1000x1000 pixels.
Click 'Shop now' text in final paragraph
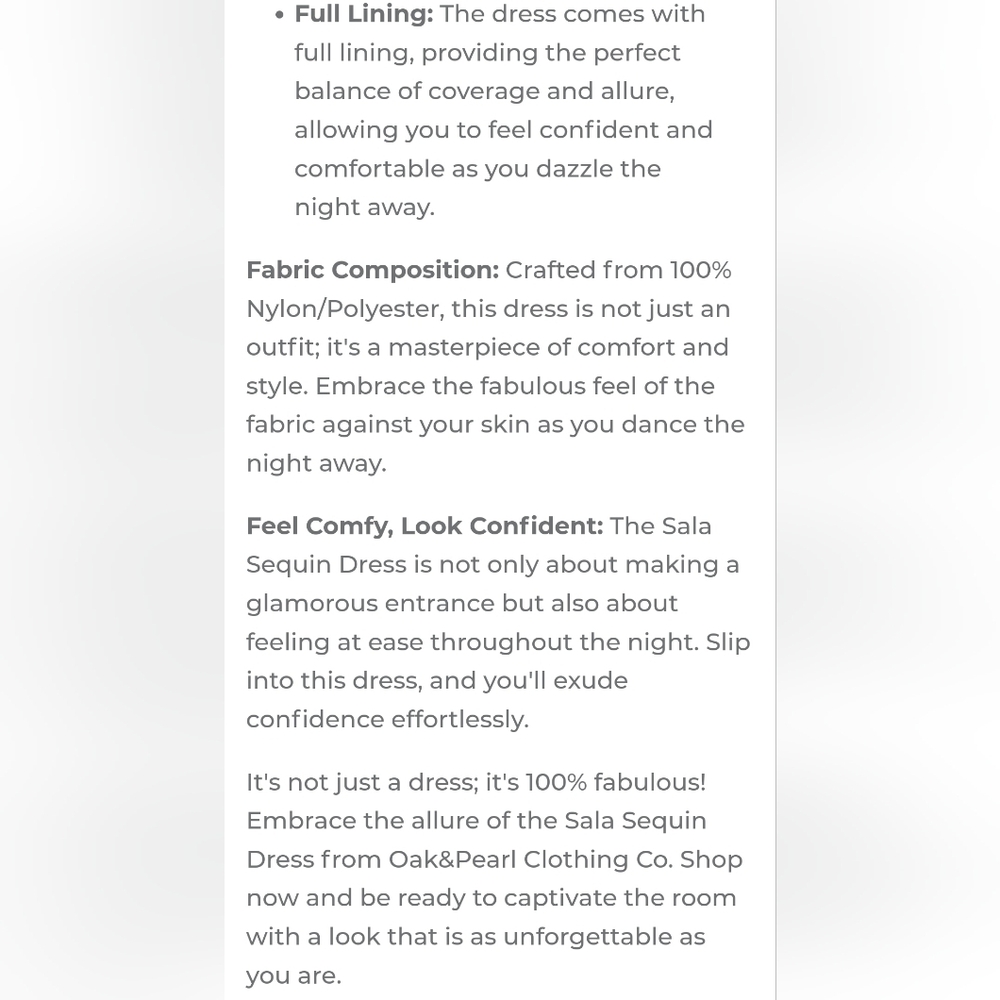click(494, 879)
